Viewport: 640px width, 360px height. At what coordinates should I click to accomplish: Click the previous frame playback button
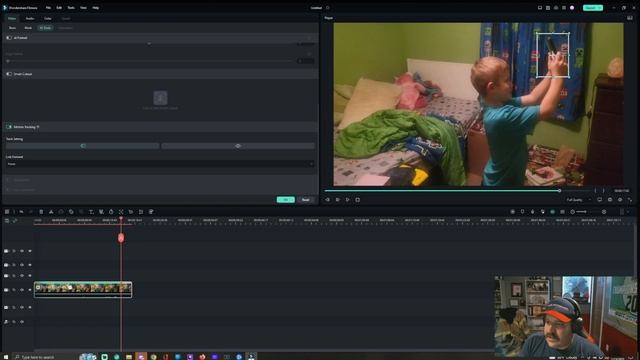click(327, 200)
